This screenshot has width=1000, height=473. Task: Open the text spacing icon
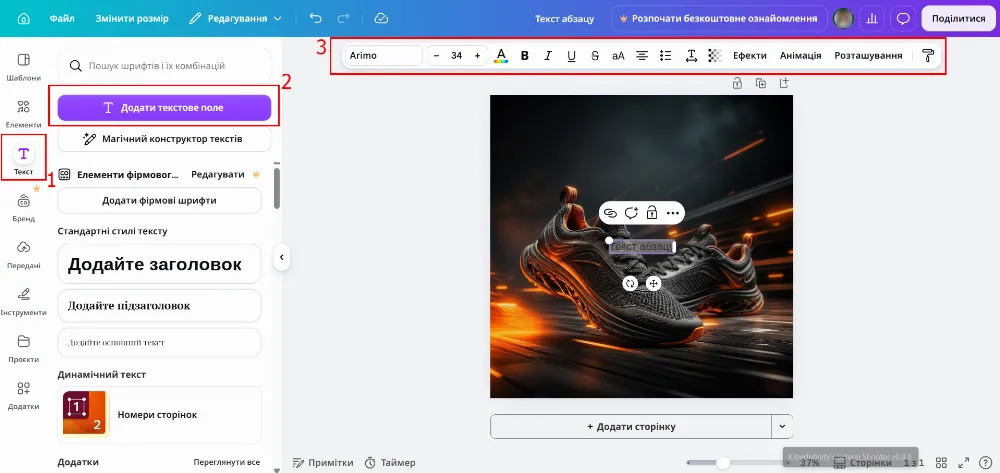[691, 55]
